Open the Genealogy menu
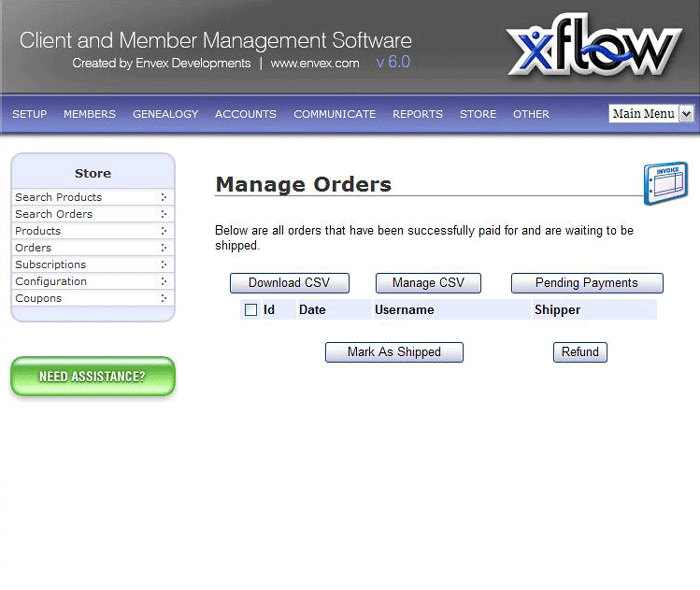 click(165, 114)
